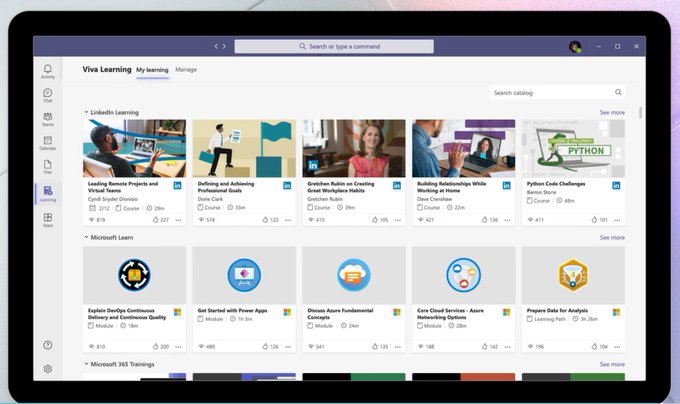Click author name Cyndi Snyder Dionisio
The image size is (680, 404).
(113, 199)
